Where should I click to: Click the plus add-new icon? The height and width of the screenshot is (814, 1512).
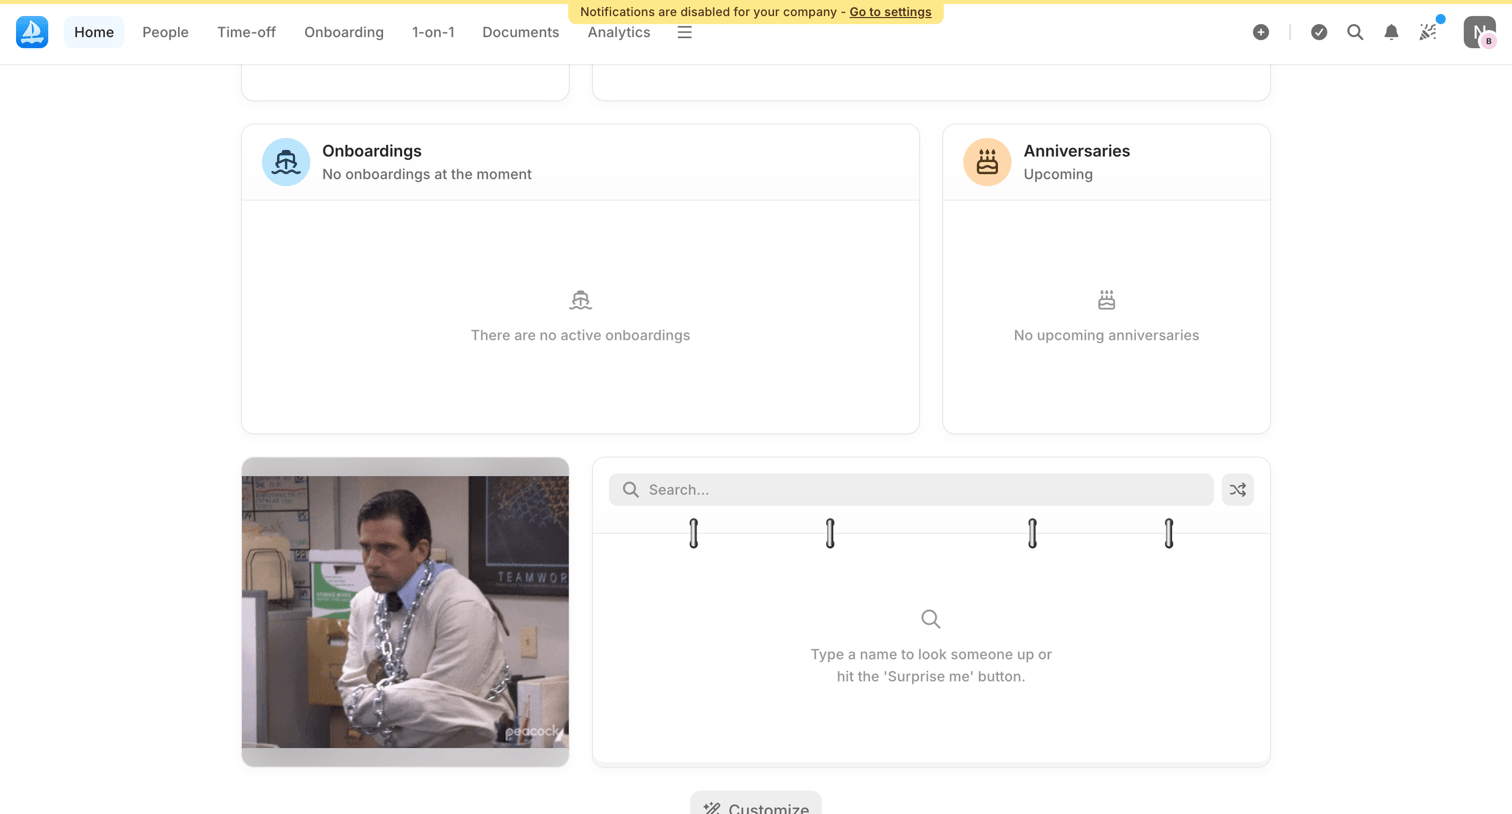[x=1261, y=32]
